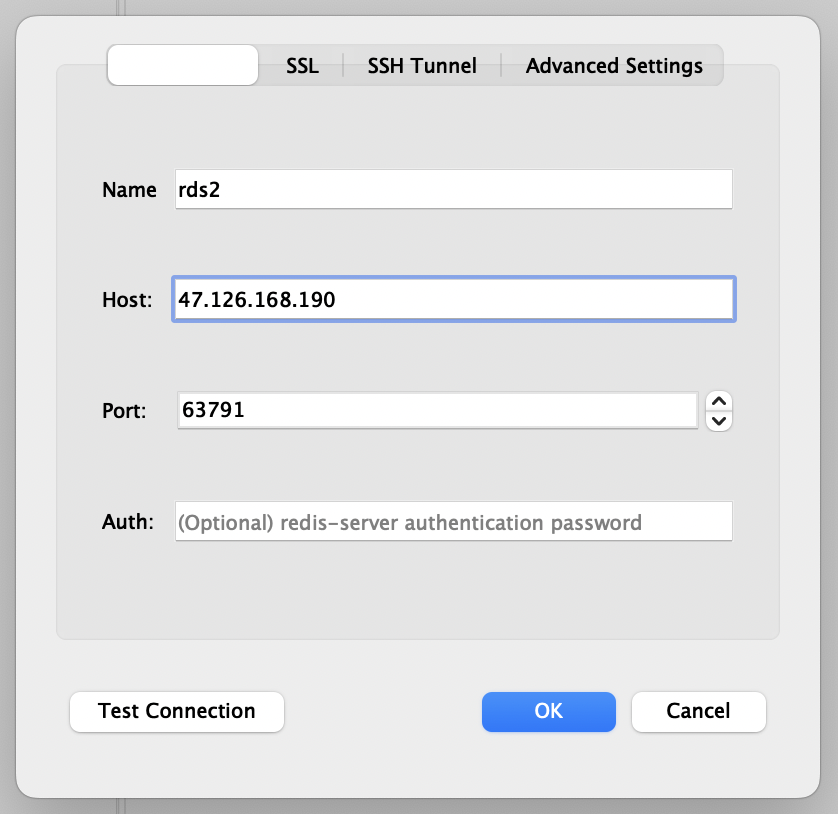Place cursor in the Port field showing 63791

click(x=437, y=410)
